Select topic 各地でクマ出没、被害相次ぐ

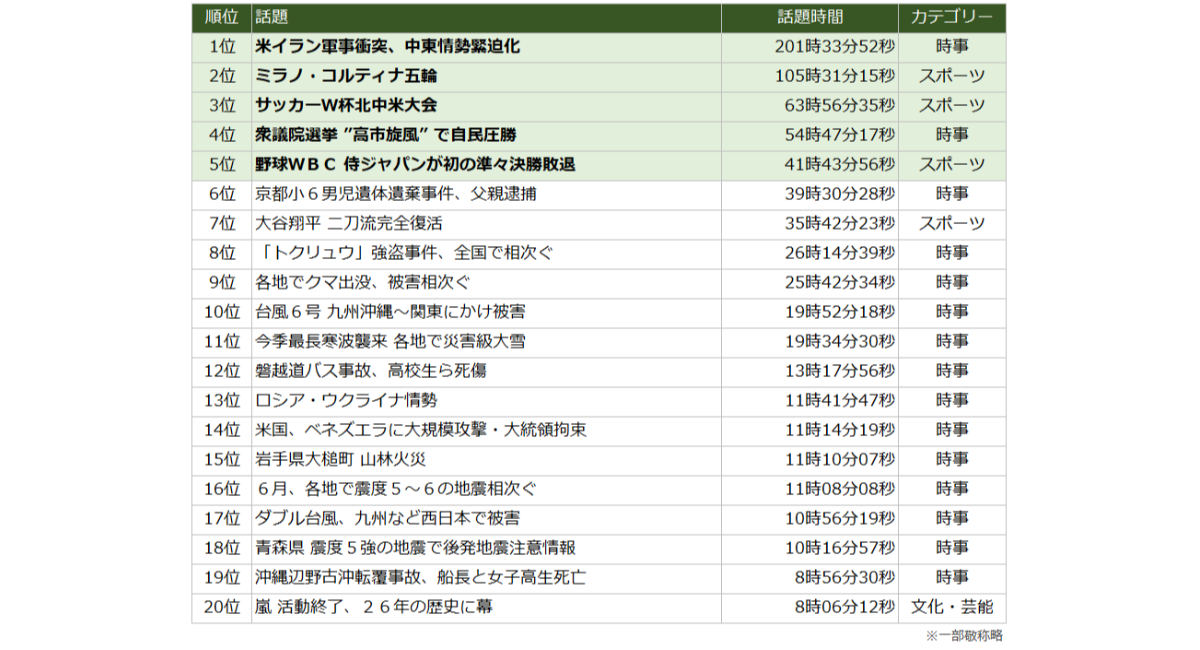(x=362, y=282)
